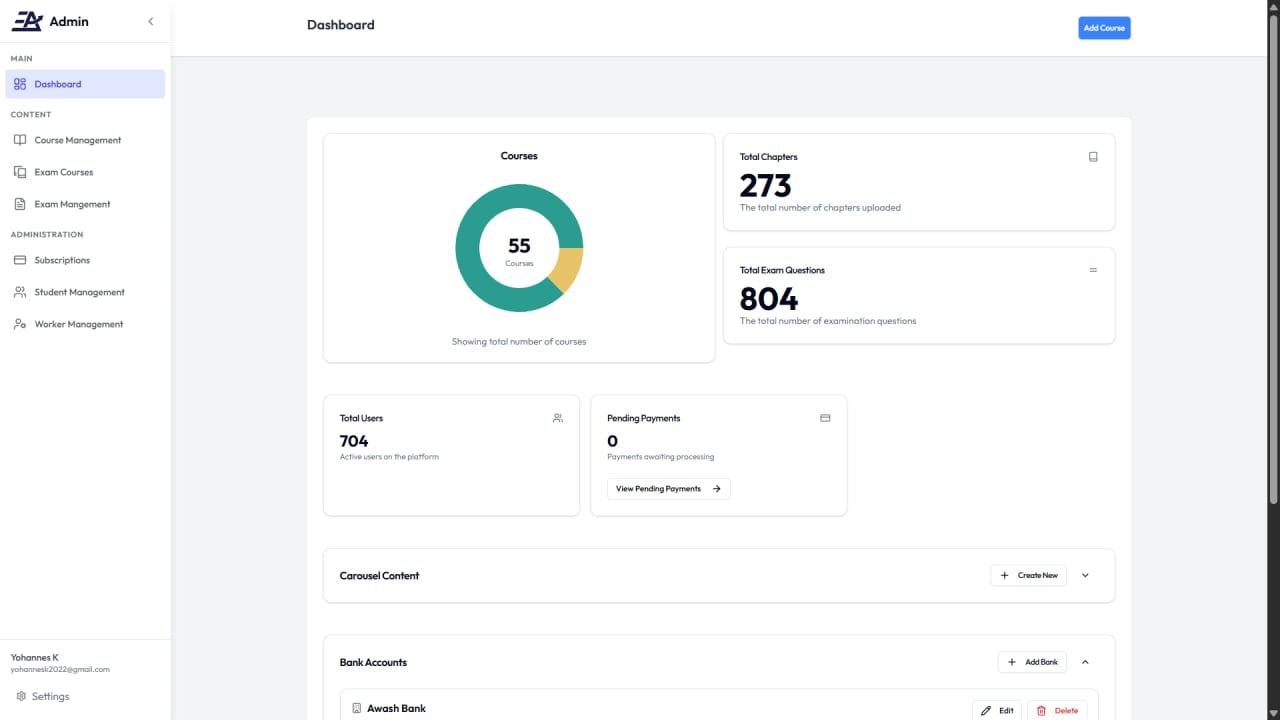This screenshot has height=720, width=1280.
Task: Open the Dashboard menu item
Action: pos(85,84)
